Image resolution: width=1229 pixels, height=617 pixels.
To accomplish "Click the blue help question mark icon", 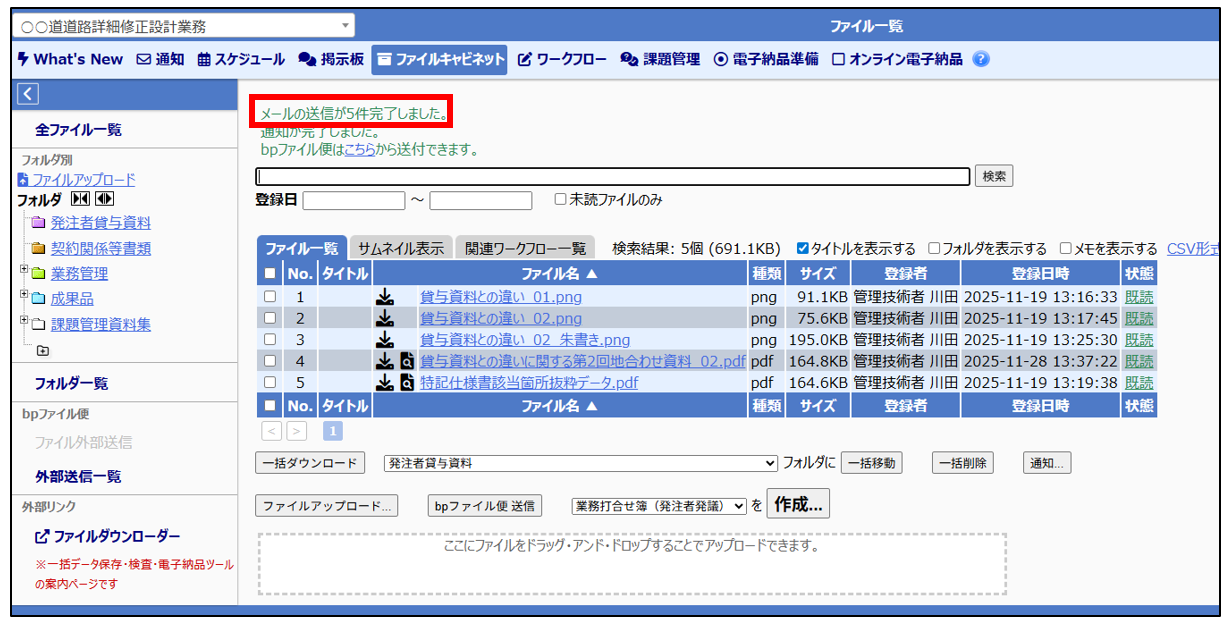I will coord(980,59).
